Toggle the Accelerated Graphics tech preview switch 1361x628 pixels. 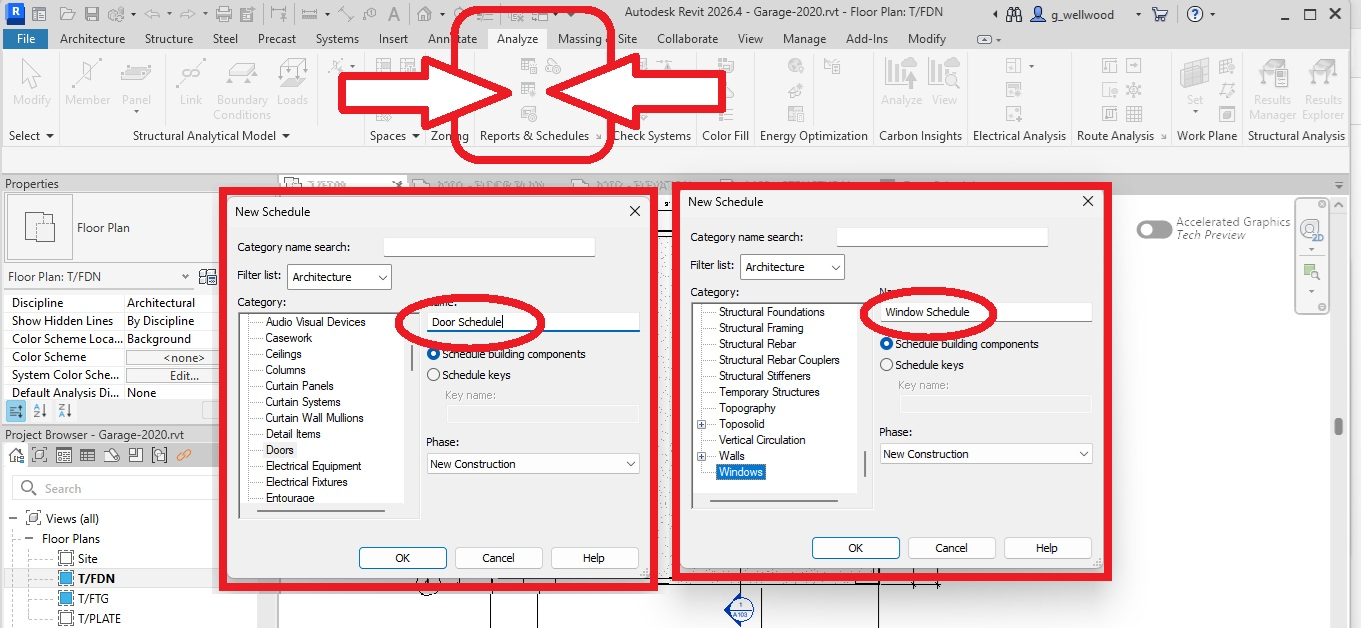click(x=1154, y=229)
